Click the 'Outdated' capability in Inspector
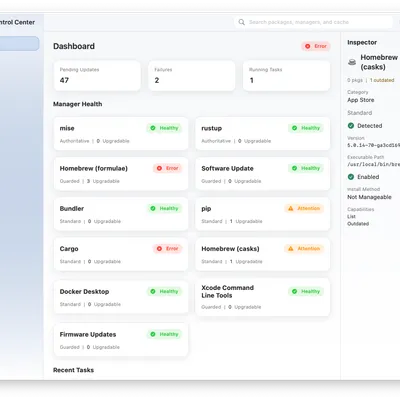The image size is (400, 400). pos(358,224)
